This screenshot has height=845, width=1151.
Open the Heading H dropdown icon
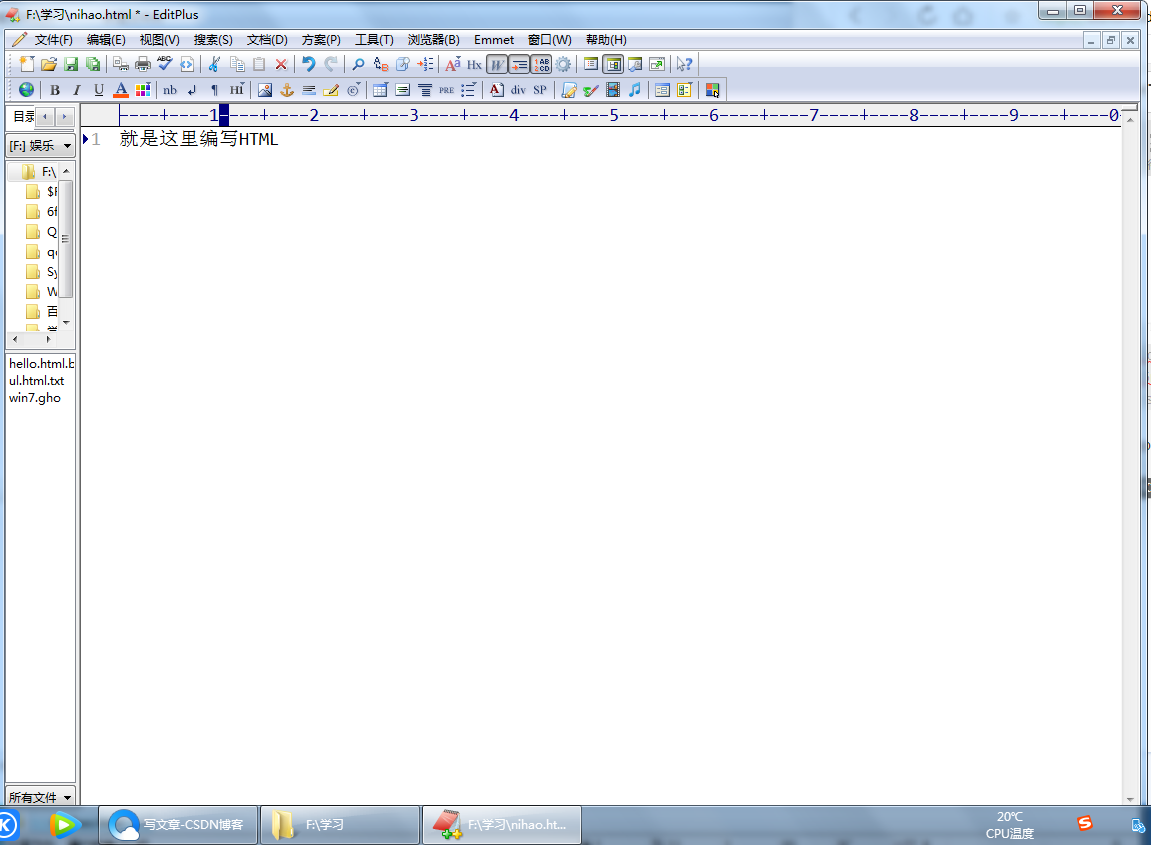point(236,90)
